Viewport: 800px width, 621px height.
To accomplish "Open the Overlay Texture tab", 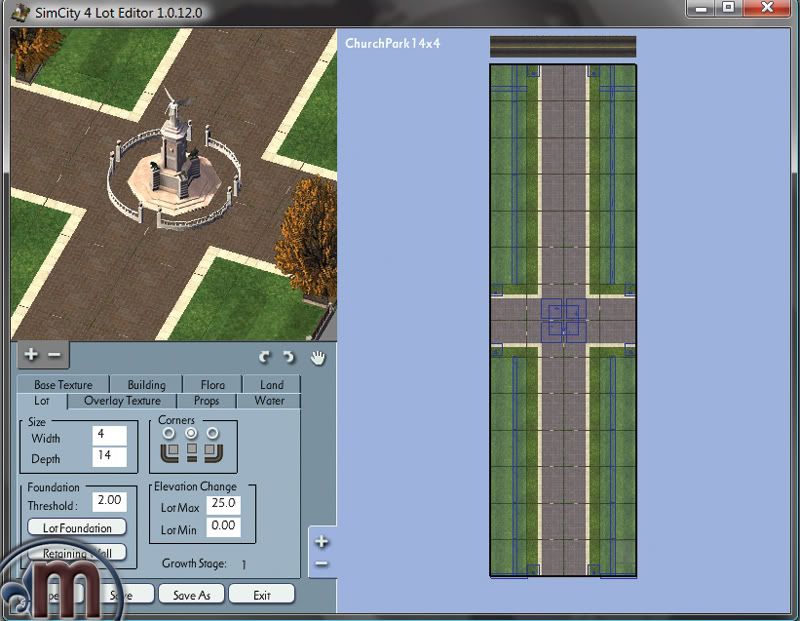I will [122, 401].
